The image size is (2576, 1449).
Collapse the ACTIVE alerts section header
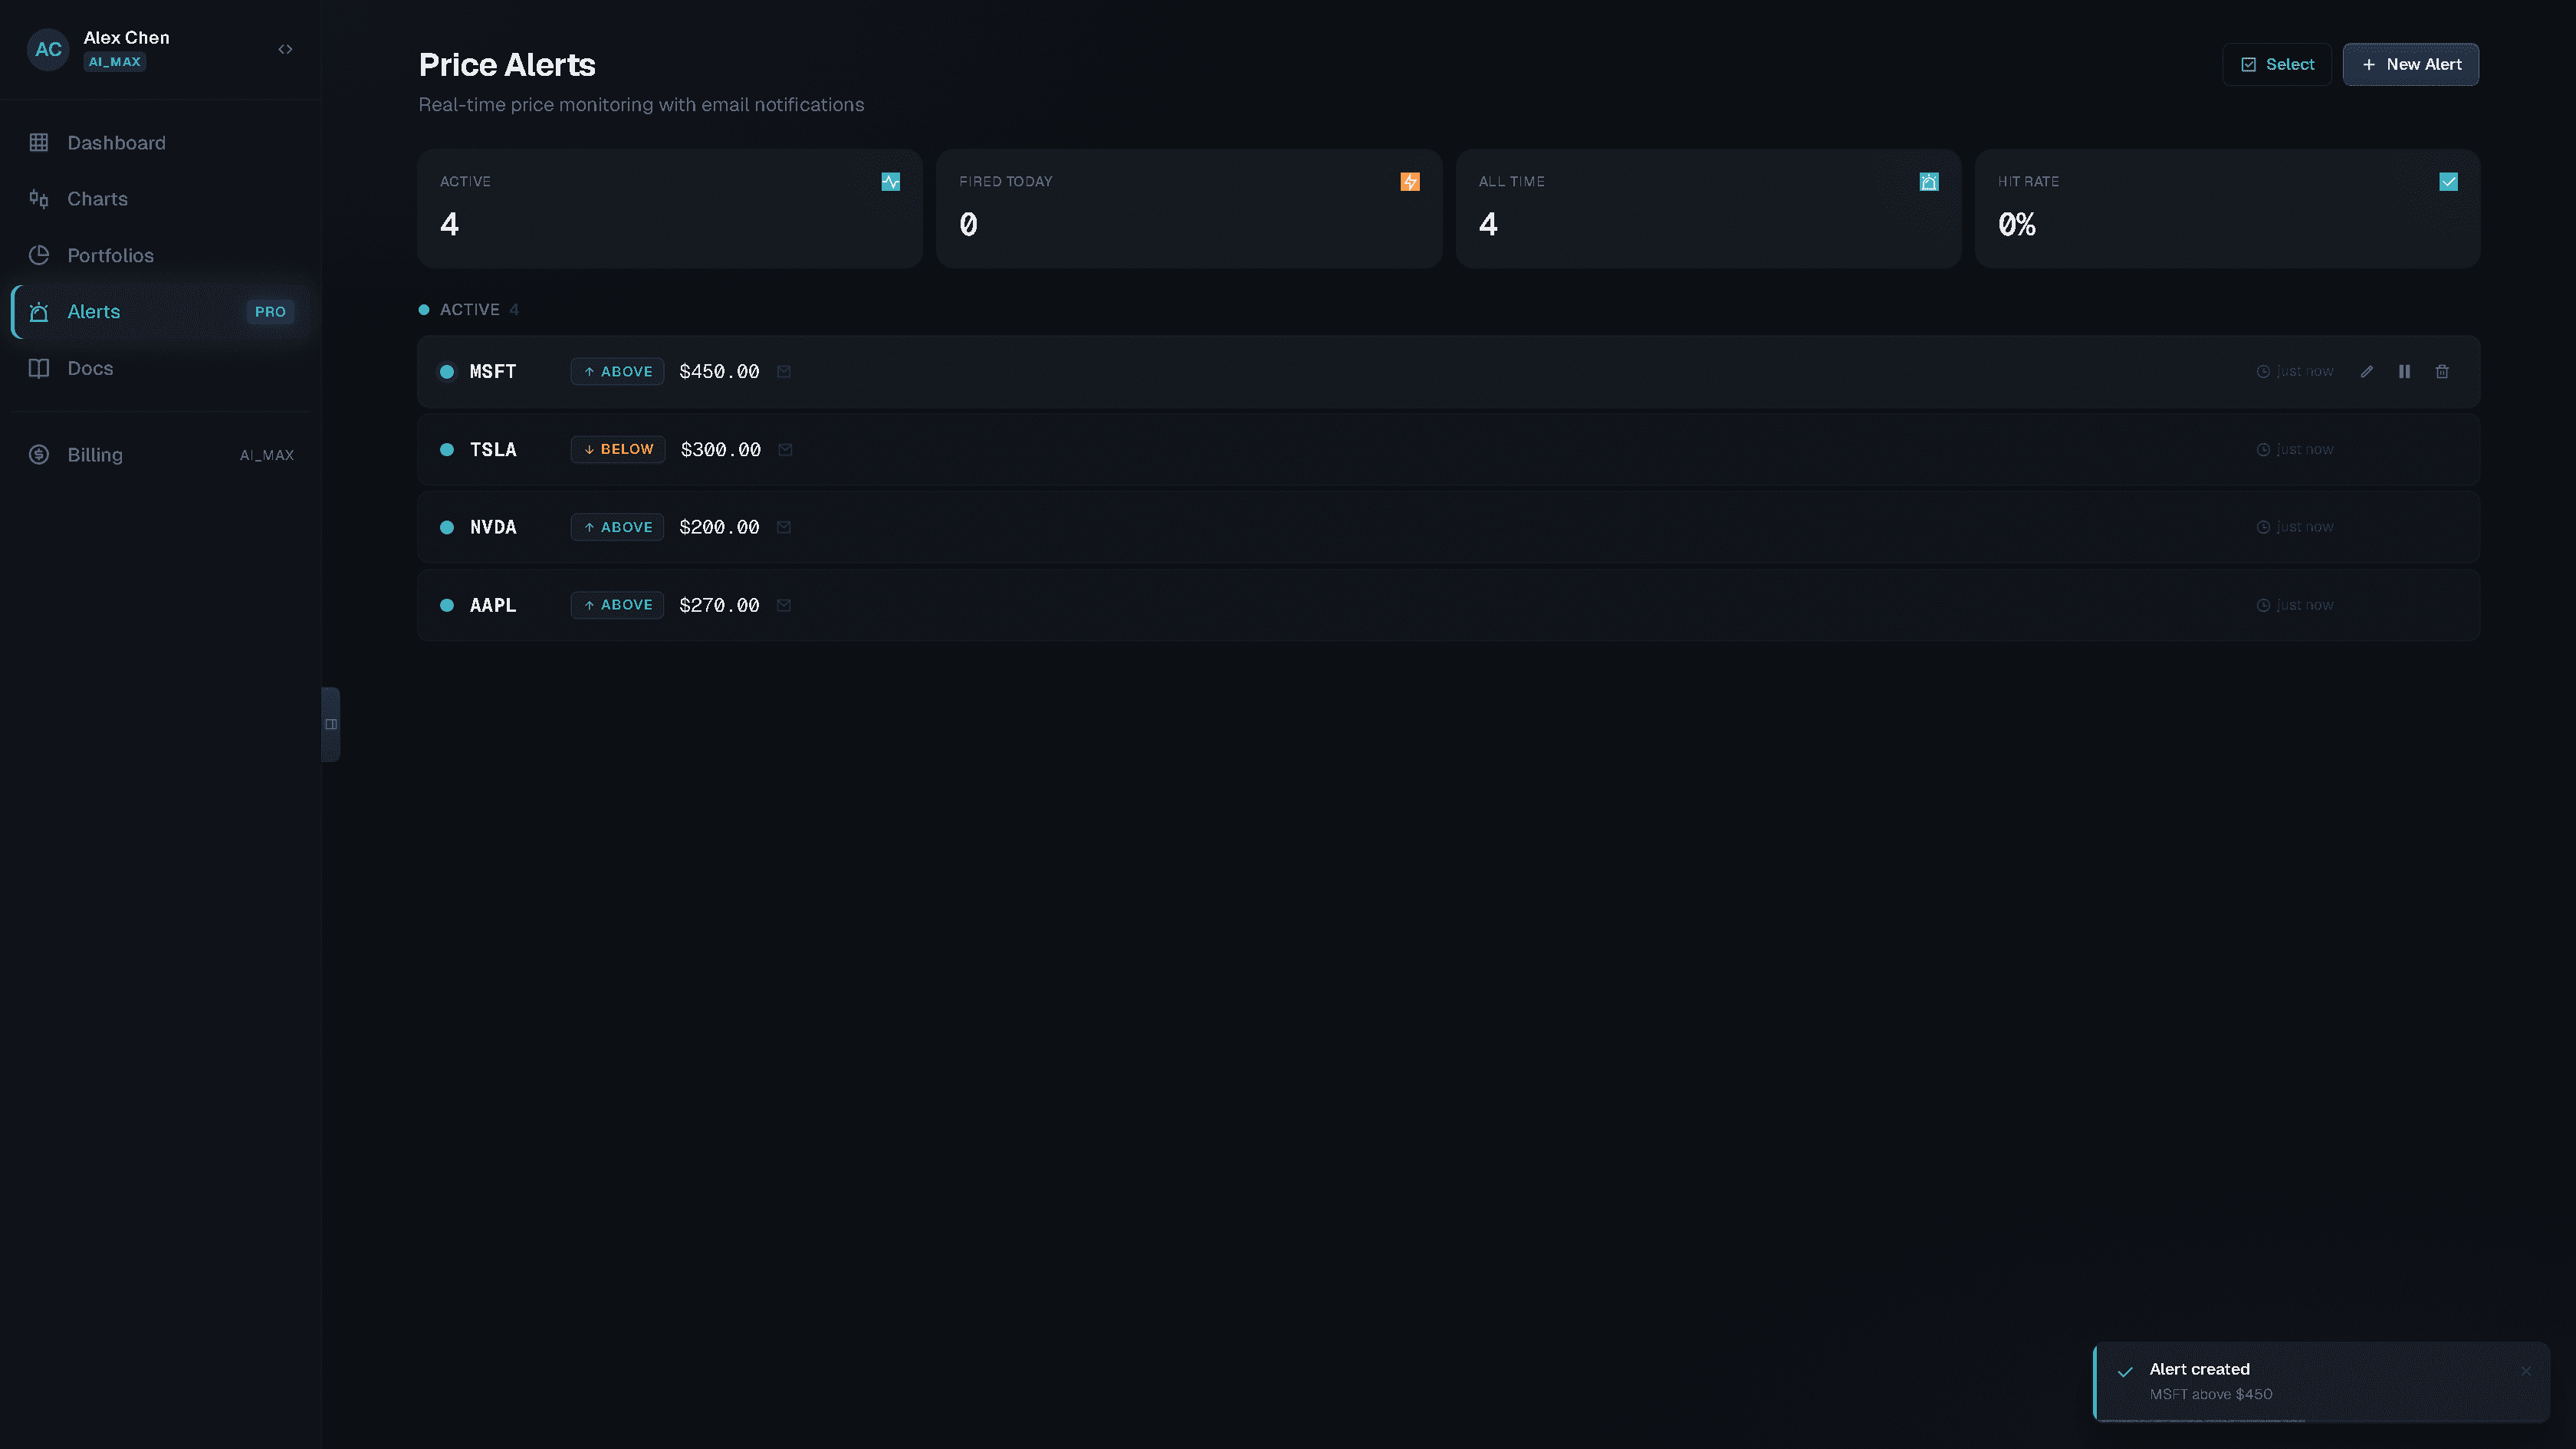pos(469,309)
